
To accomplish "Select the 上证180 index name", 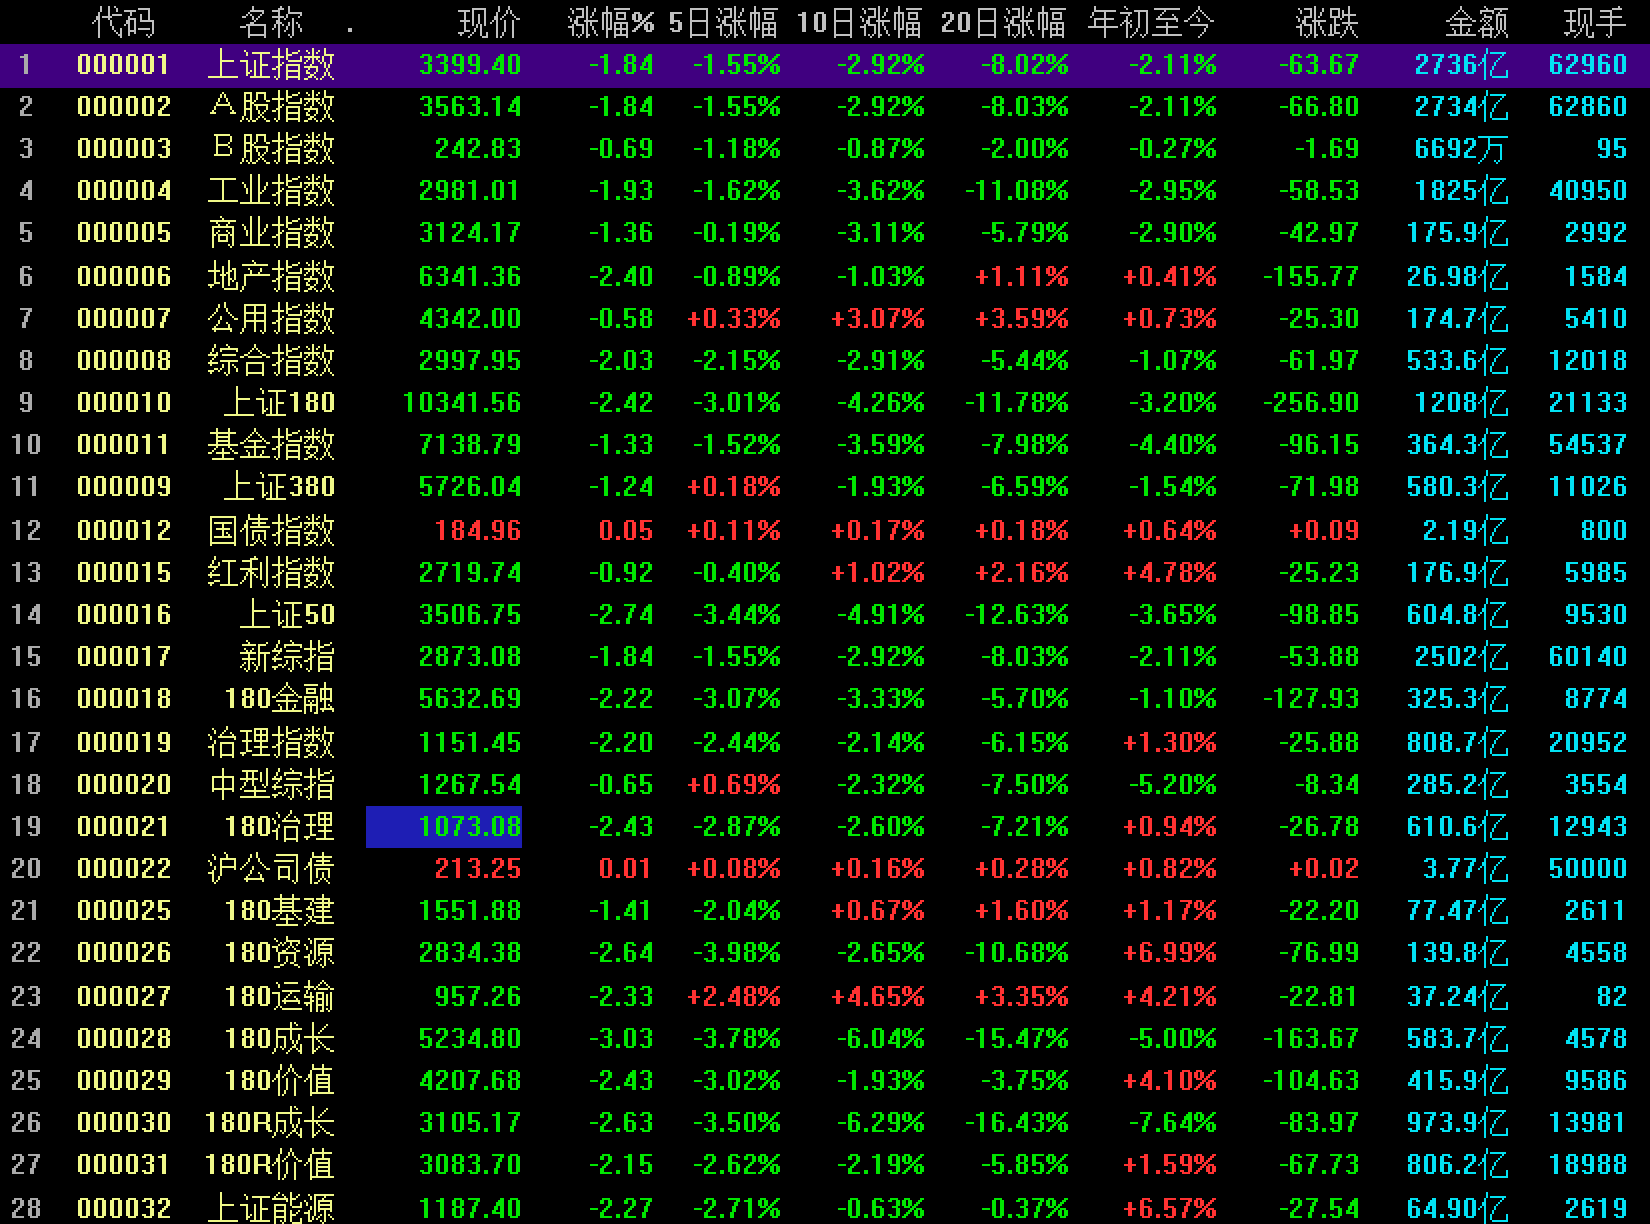I will click(x=279, y=403).
